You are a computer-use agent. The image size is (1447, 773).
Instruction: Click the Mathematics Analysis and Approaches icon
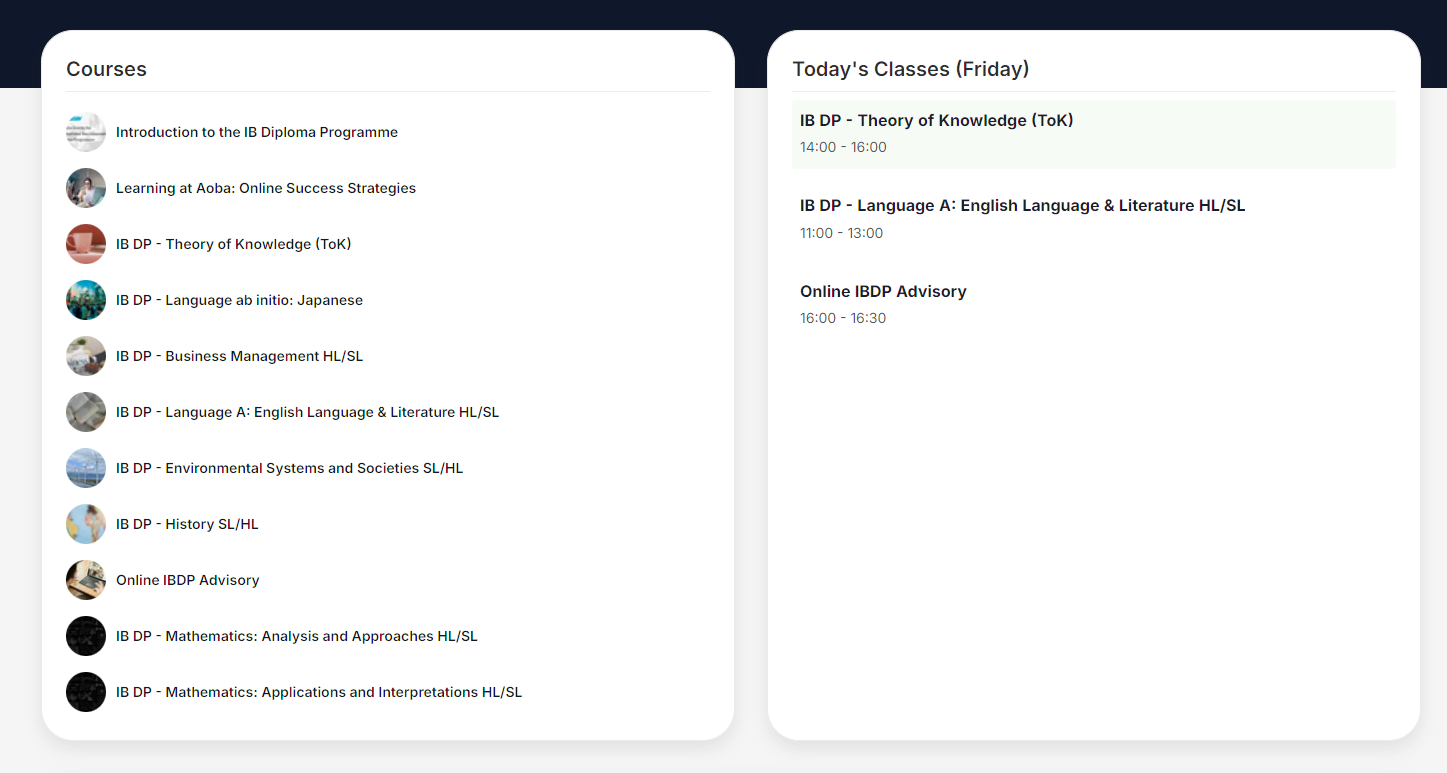86,636
